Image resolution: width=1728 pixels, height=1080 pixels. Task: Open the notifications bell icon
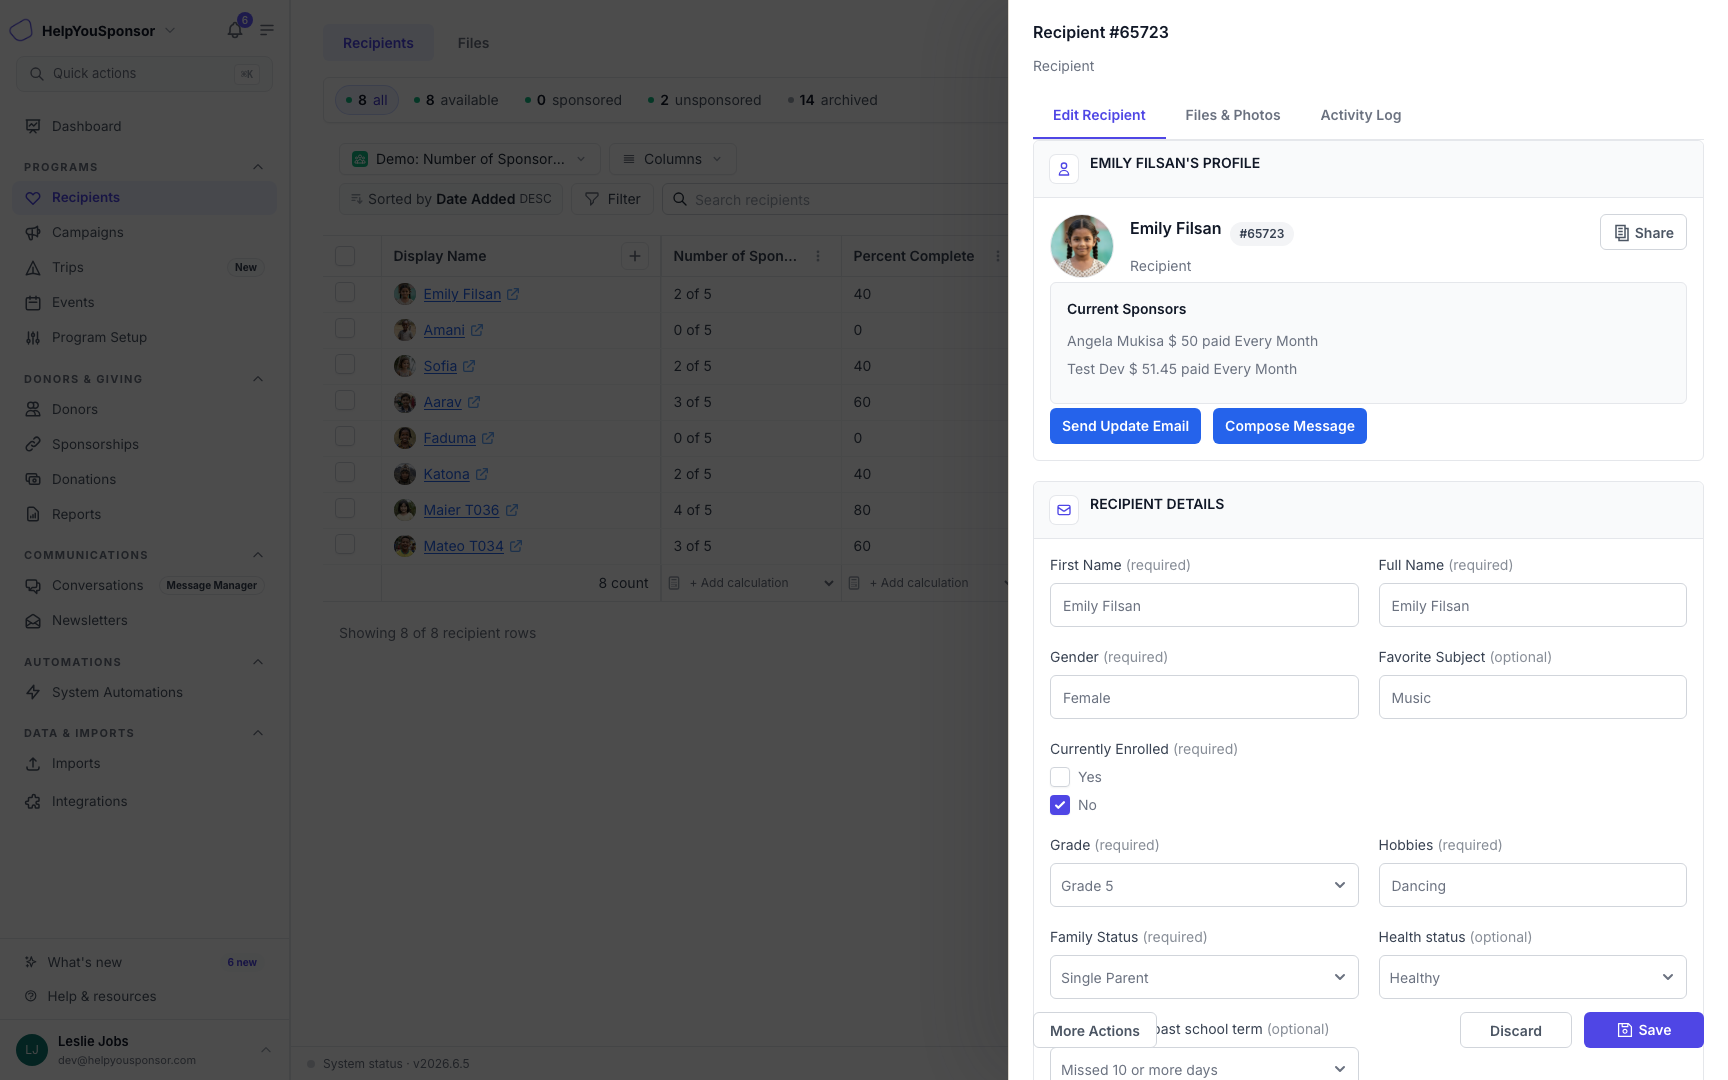[235, 30]
